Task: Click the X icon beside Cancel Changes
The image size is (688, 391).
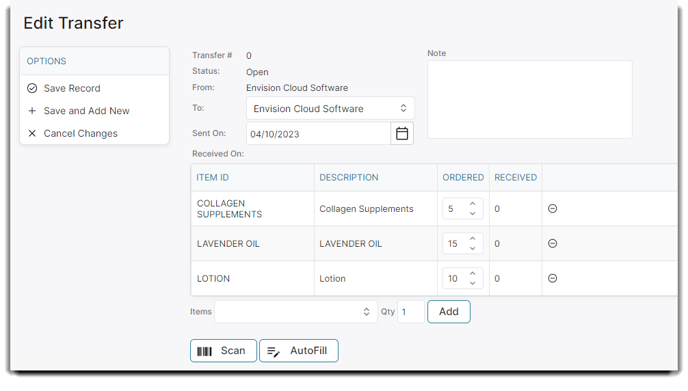Action: (32, 133)
